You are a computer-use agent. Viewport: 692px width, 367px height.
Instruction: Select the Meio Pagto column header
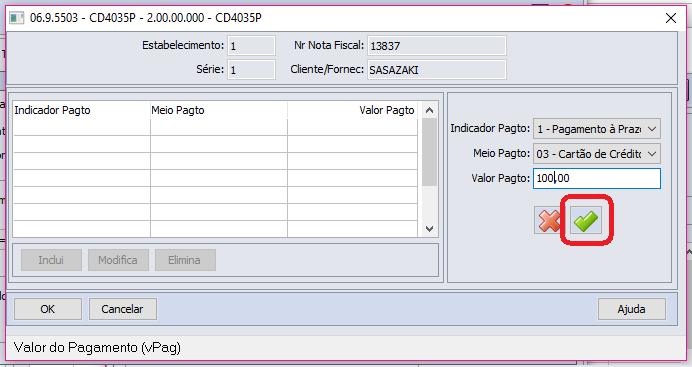click(219, 110)
